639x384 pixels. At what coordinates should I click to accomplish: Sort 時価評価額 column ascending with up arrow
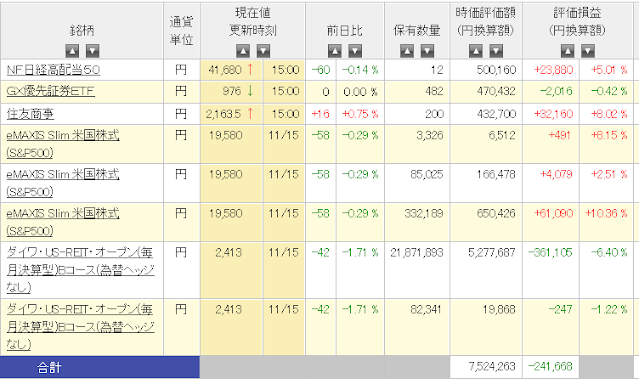click(476, 51)
